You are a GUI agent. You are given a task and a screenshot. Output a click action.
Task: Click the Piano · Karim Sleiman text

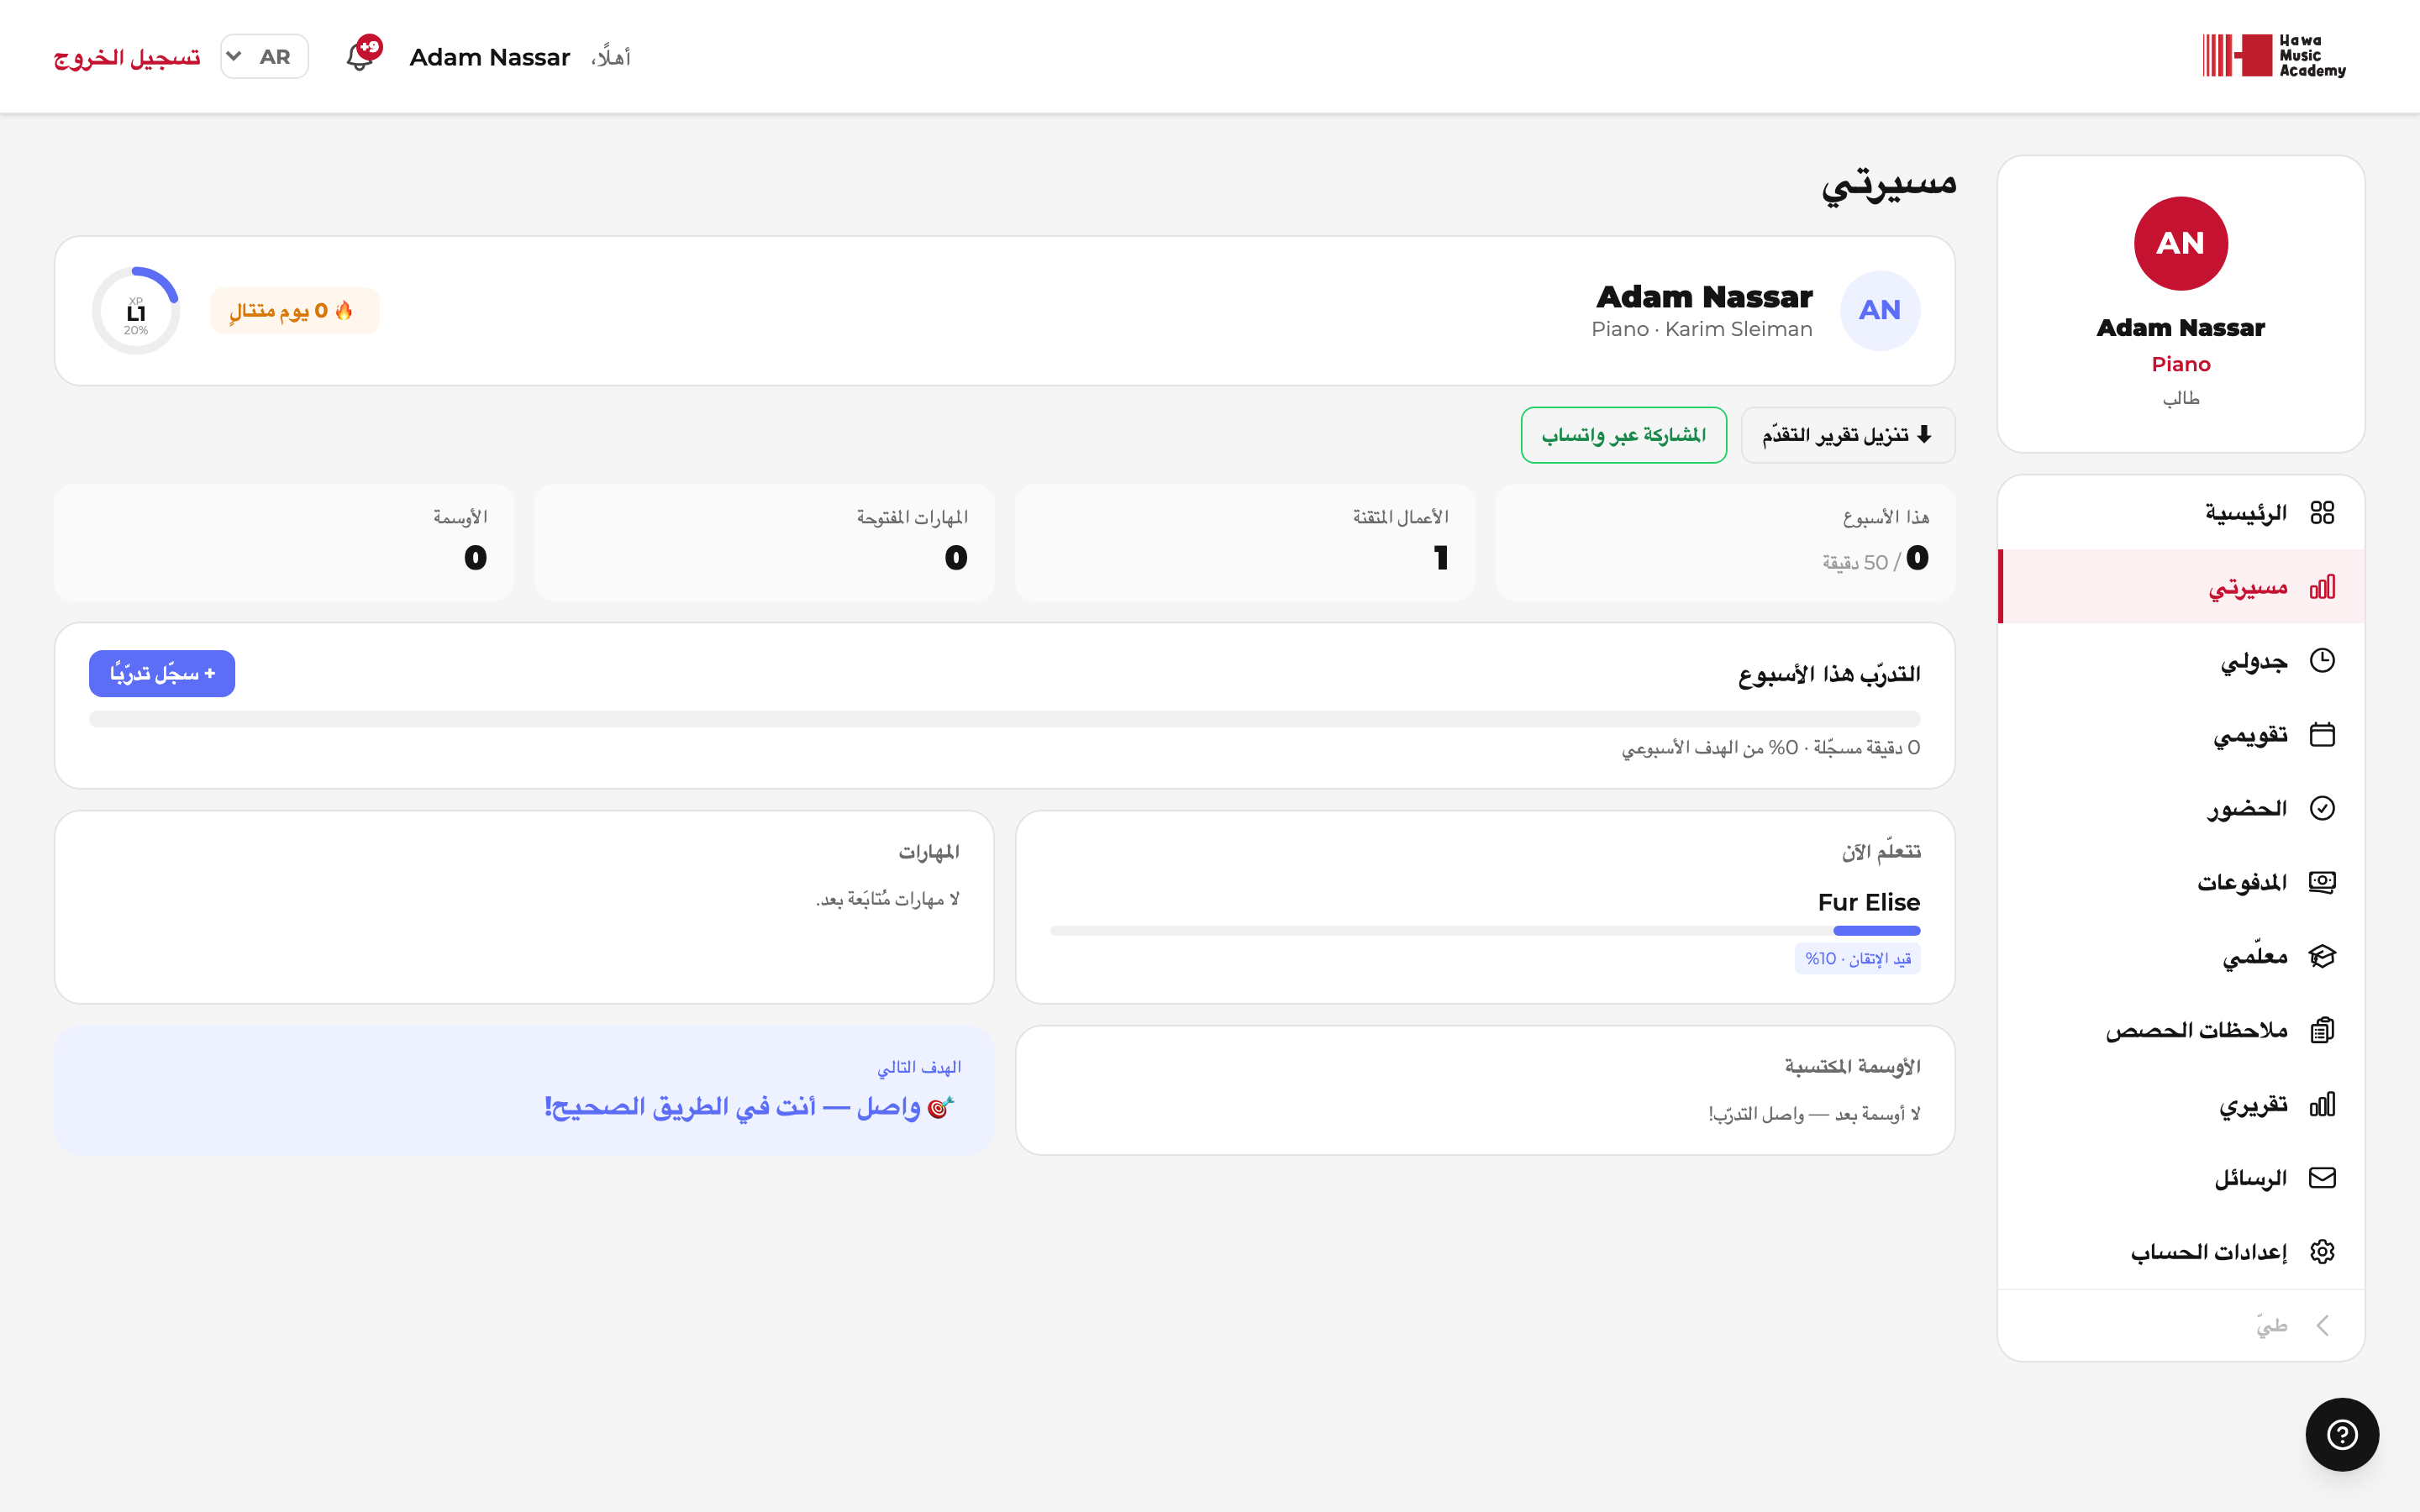pyautogui.click(x=1701, y=329)
